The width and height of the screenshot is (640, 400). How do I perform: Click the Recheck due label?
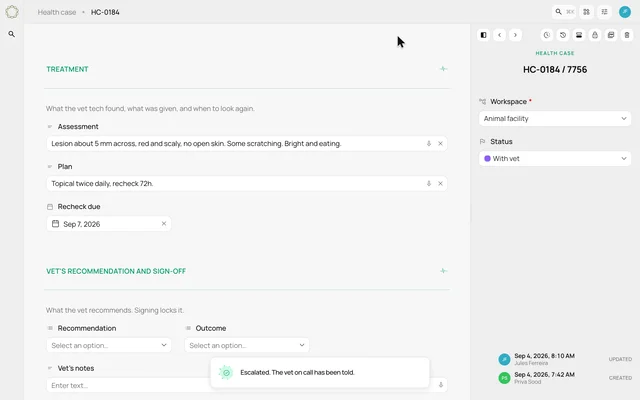[79, 207]
